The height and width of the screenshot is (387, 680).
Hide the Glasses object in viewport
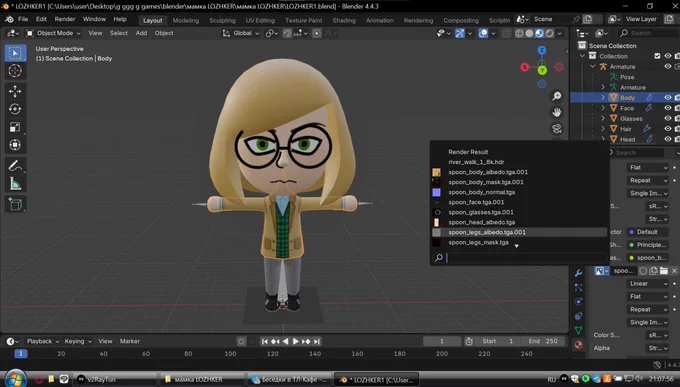point(668,118)
